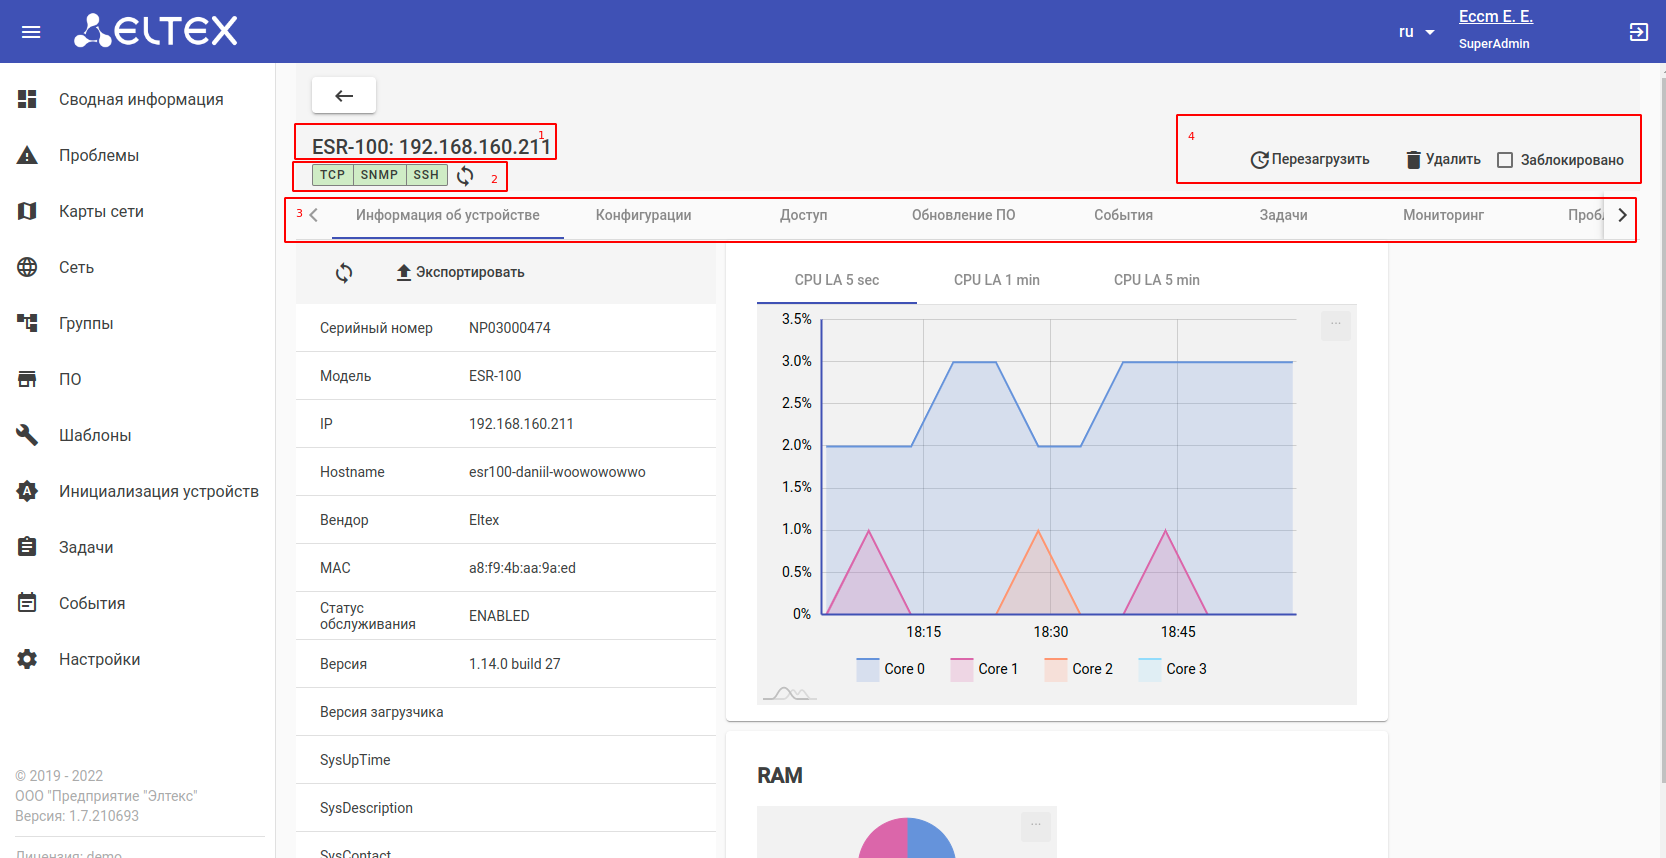This screenshot has width=1666, height=858.
Task: Open the language selector dropdown
Action: click(1417, 32)
